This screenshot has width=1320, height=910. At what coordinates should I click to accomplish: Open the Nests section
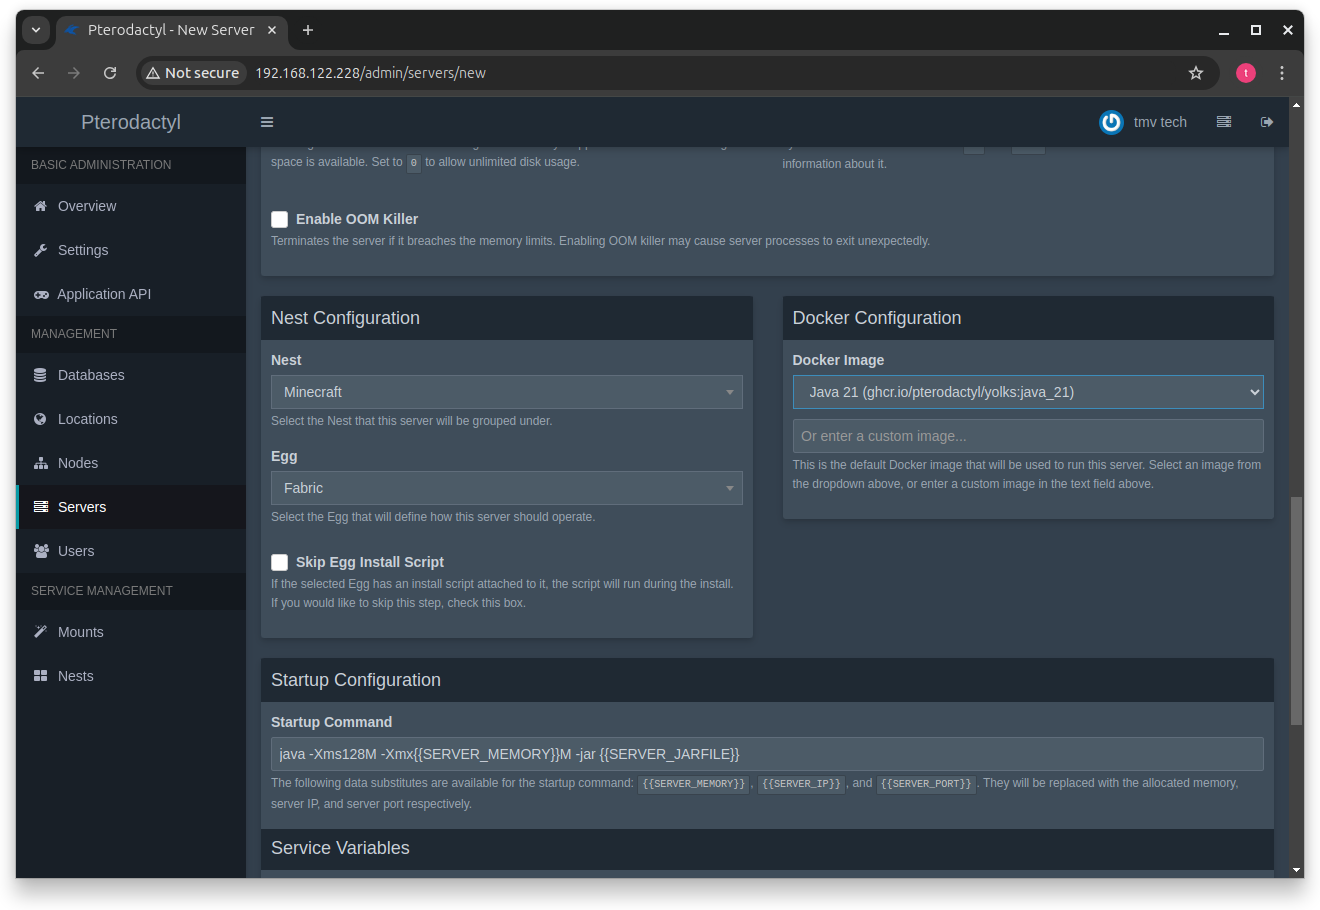tap(74, 675)
